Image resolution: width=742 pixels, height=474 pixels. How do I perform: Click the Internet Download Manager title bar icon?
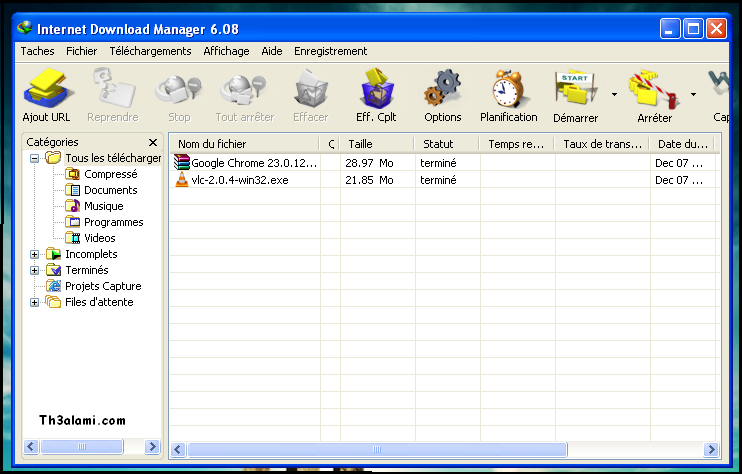(x=25, y=28)
